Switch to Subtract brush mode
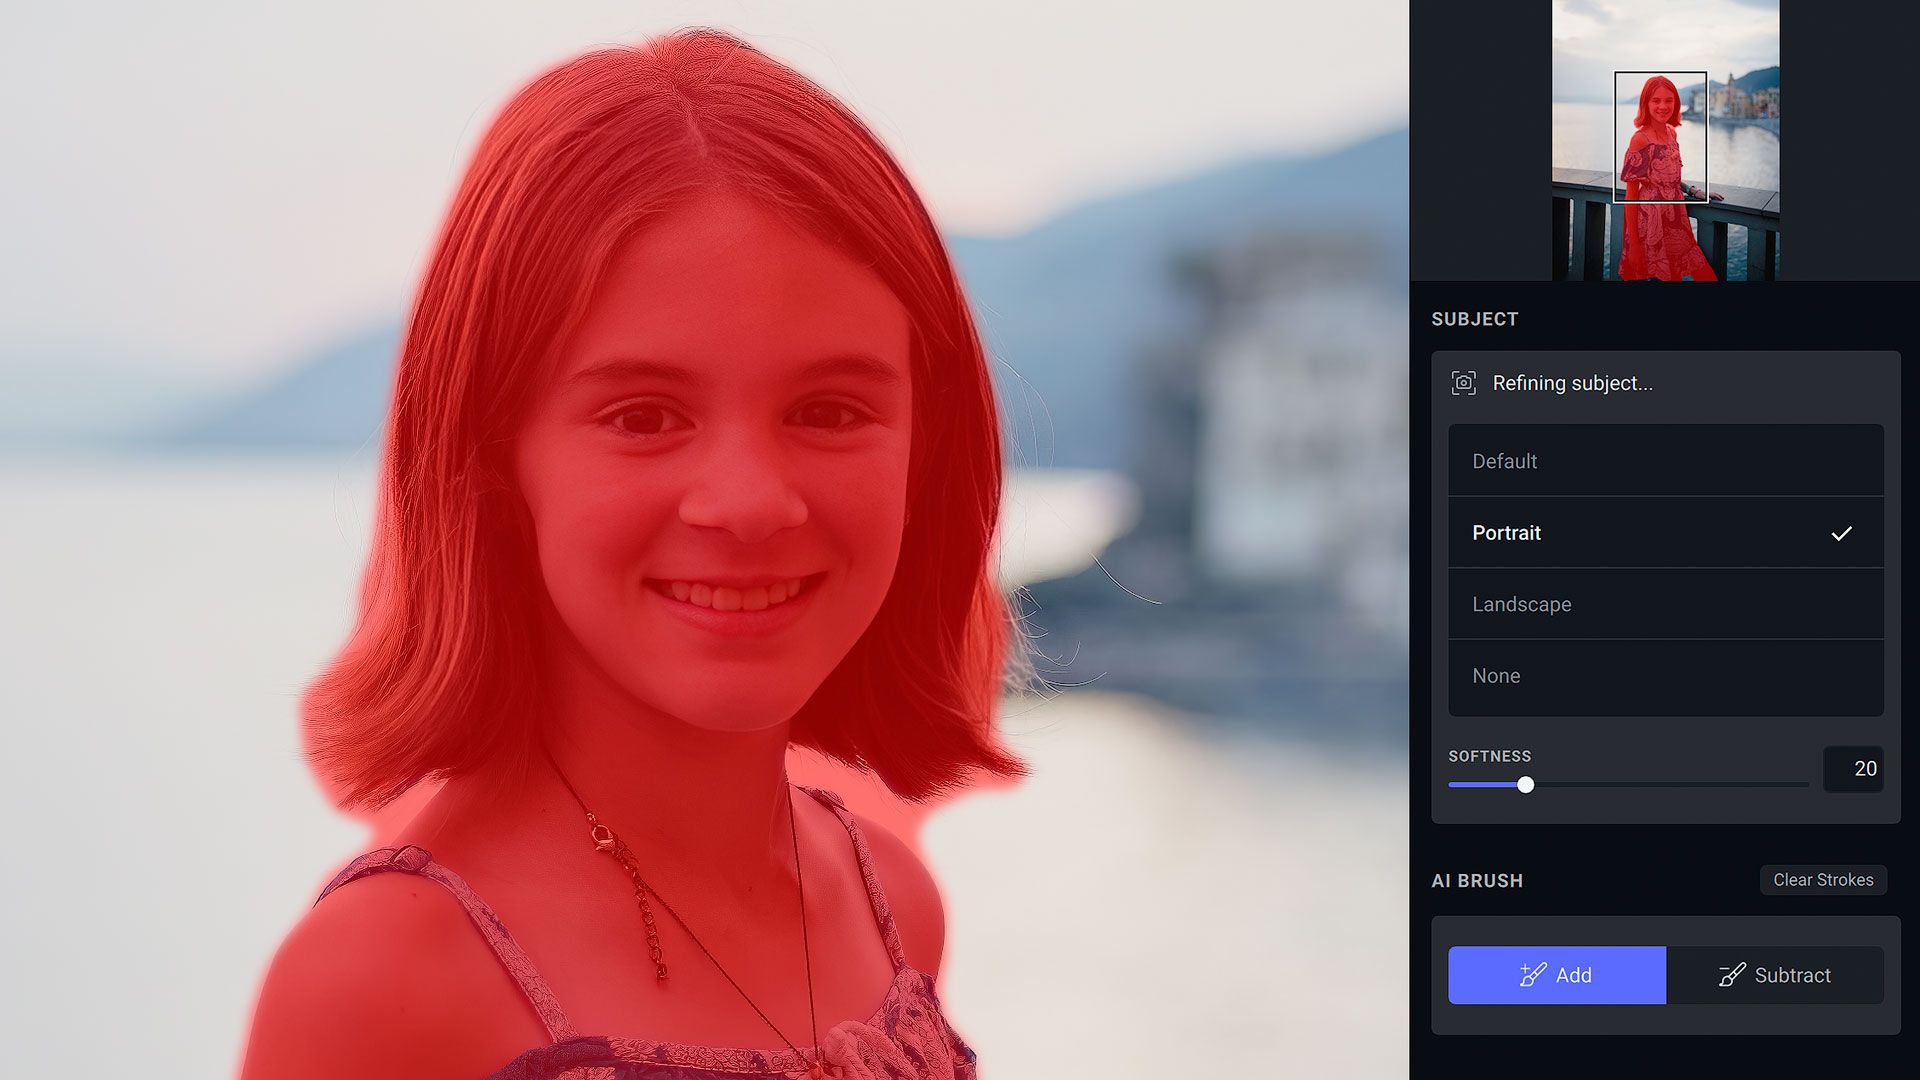Image resolution: width=1920 pixels, height=1080 pixels. pyautogui.click(x=1775, y=975)
